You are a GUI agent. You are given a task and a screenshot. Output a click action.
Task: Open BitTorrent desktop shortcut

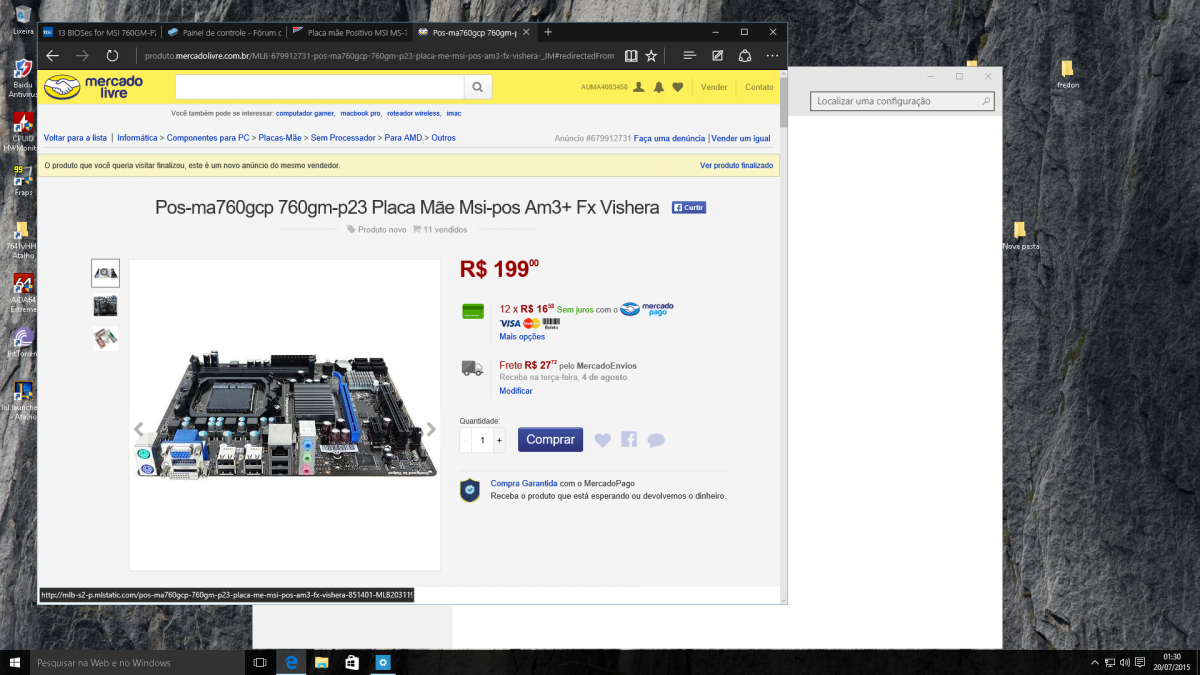click(22, 342)
